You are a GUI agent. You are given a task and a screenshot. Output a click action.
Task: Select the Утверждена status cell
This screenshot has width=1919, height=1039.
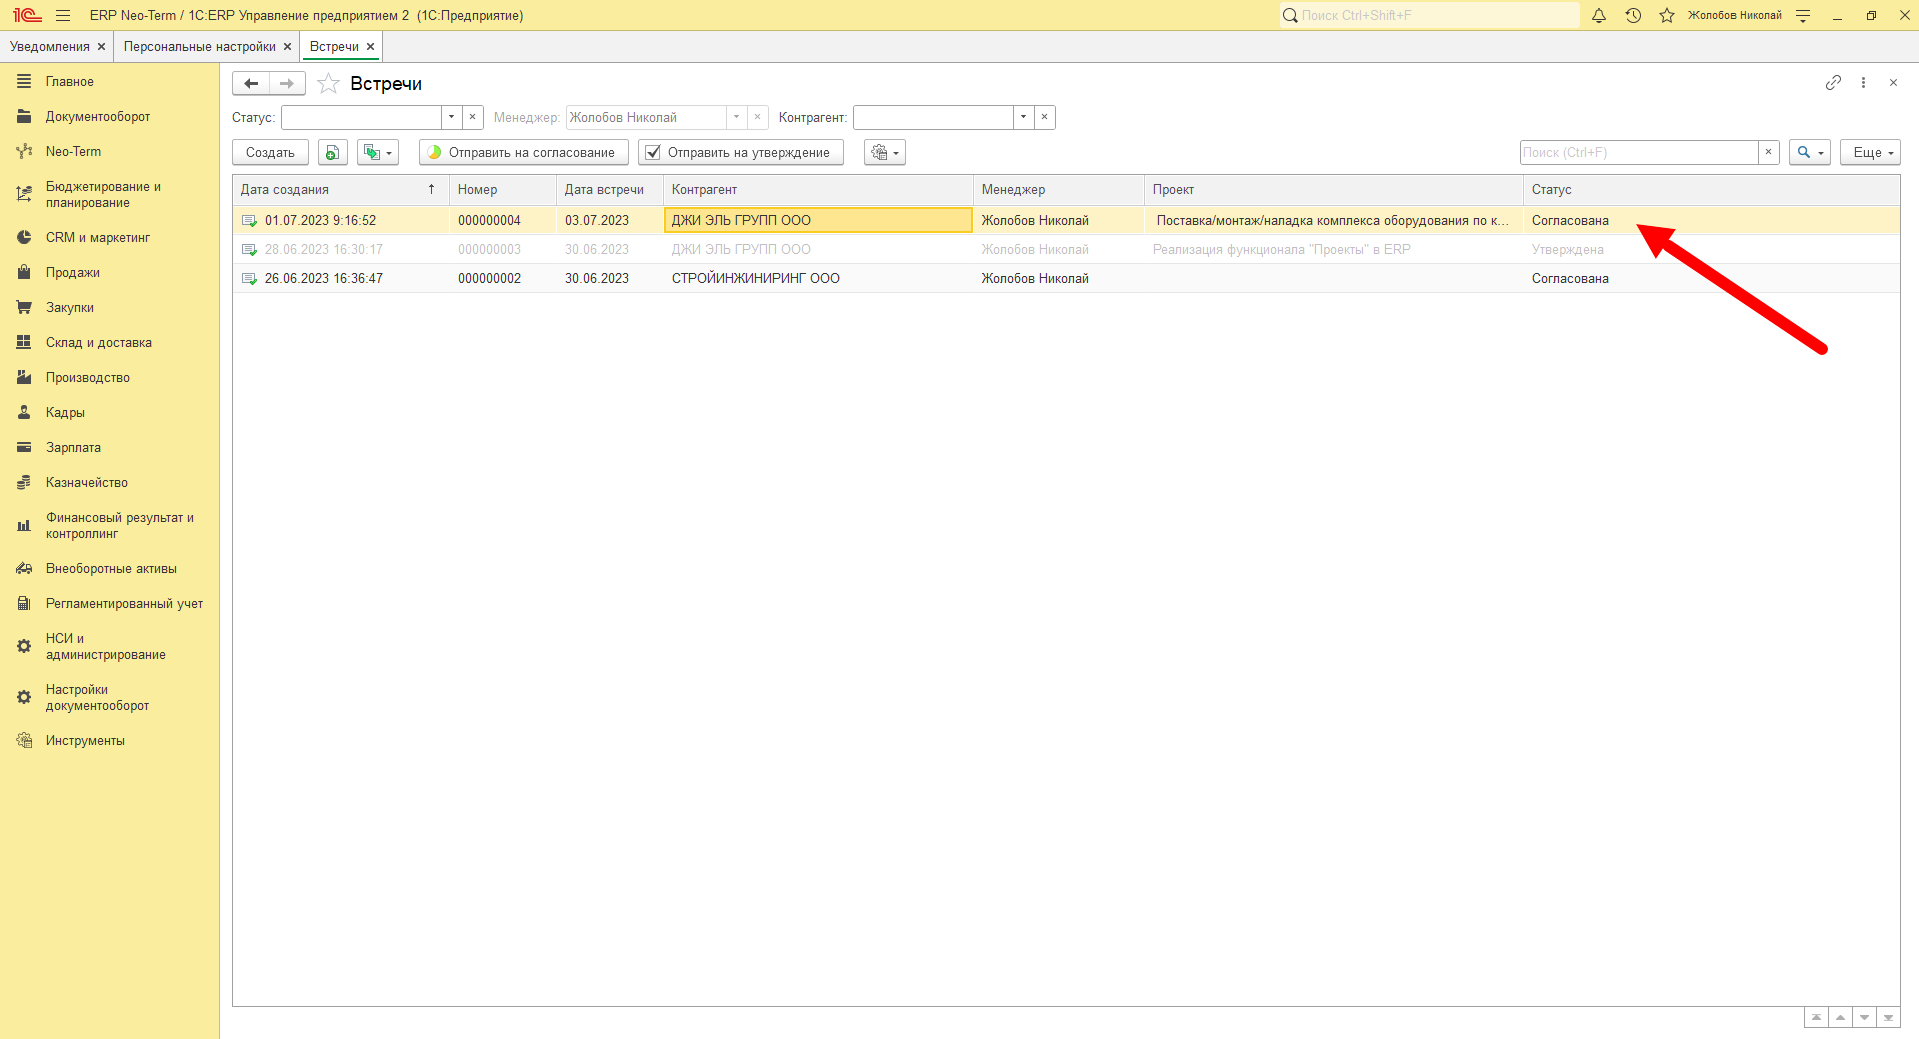(1711, 249)
